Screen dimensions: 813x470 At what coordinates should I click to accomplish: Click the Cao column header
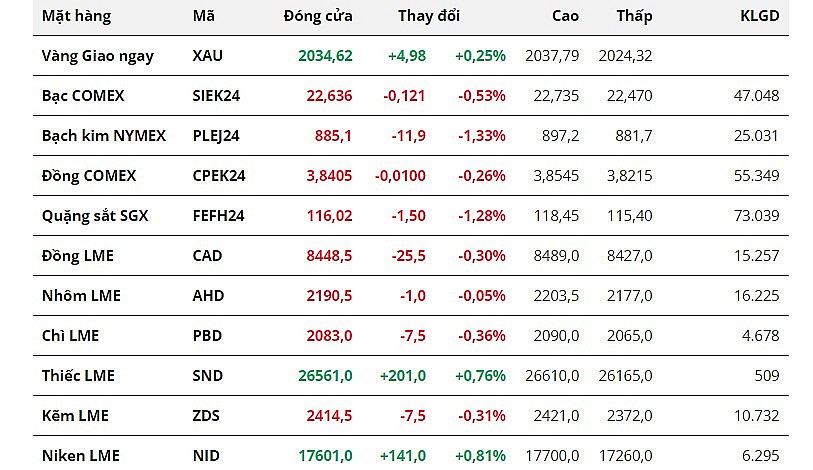[x=565, y=16]
